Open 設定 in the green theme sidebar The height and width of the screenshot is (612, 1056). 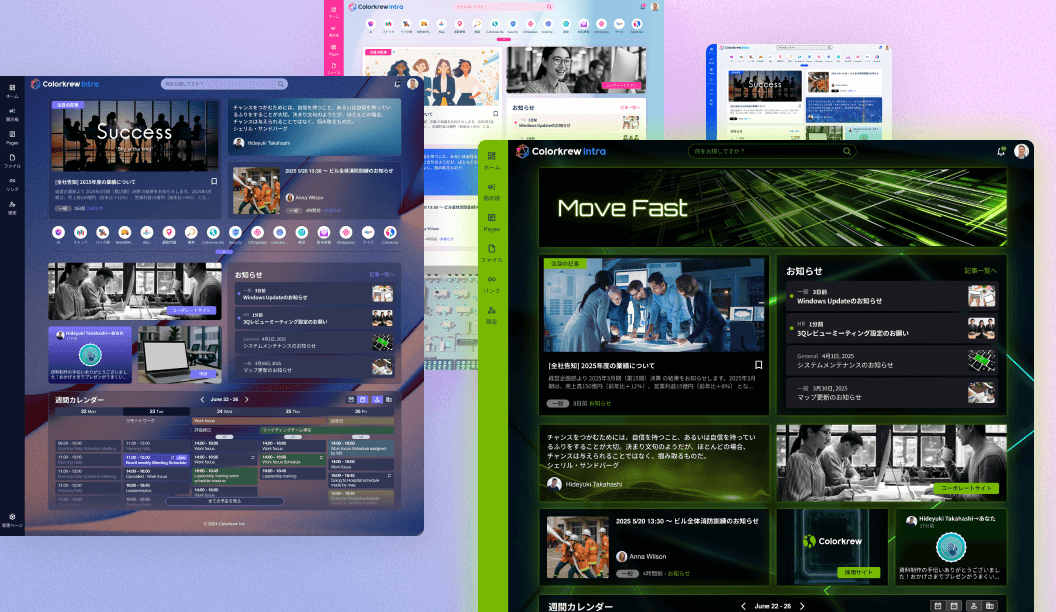pos(492,313)
